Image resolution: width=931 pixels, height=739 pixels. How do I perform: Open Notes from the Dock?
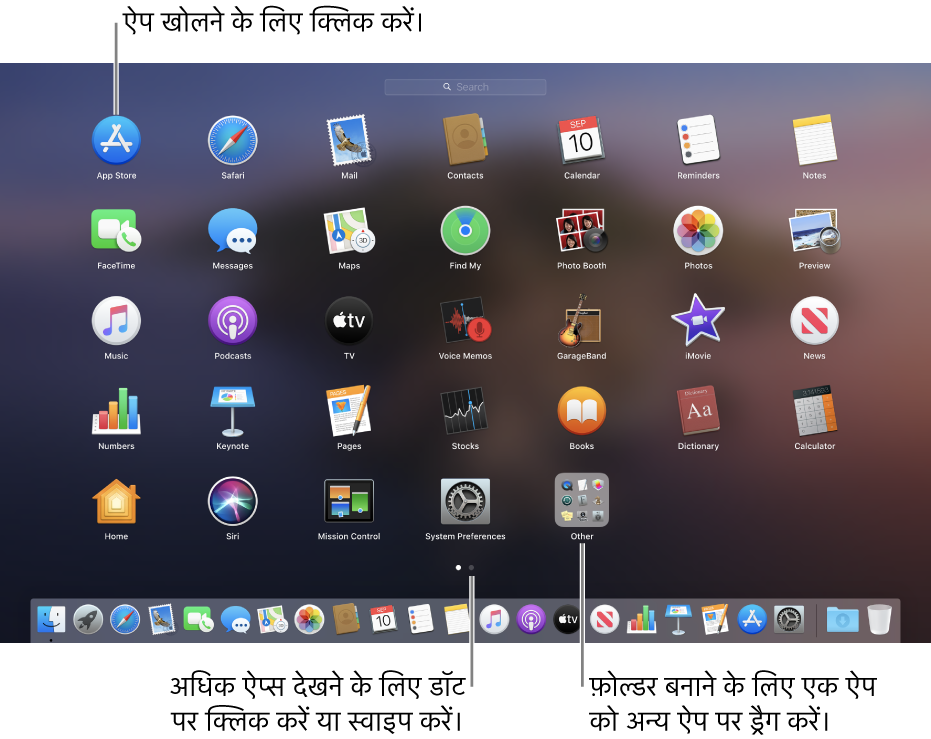(457, 620)
